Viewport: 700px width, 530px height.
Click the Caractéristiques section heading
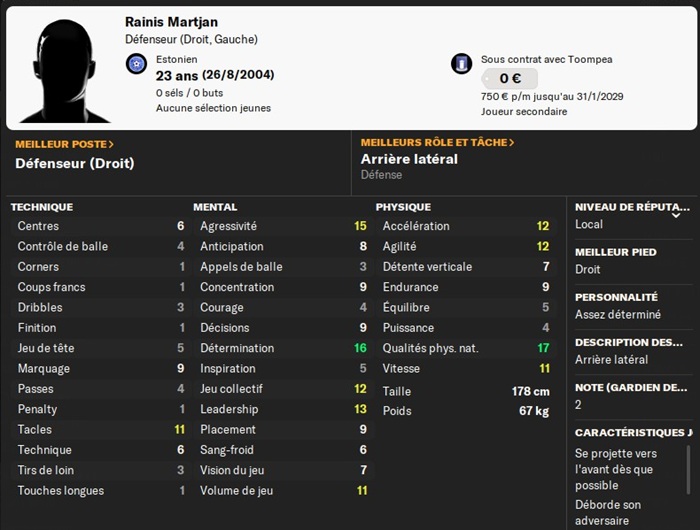[632, 433]
